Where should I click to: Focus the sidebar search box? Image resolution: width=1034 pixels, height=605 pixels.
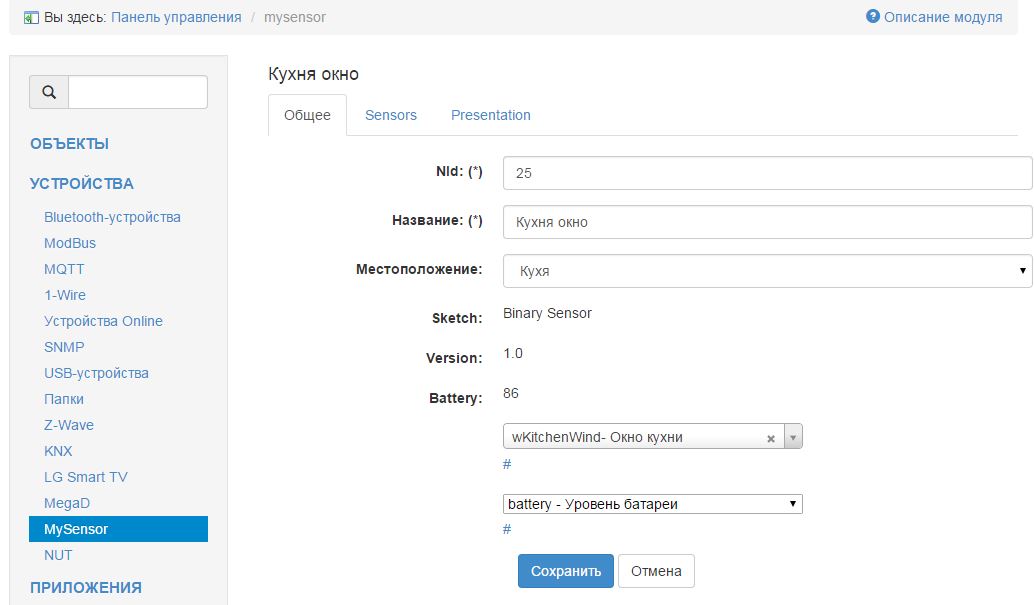(x=138, y=92)
